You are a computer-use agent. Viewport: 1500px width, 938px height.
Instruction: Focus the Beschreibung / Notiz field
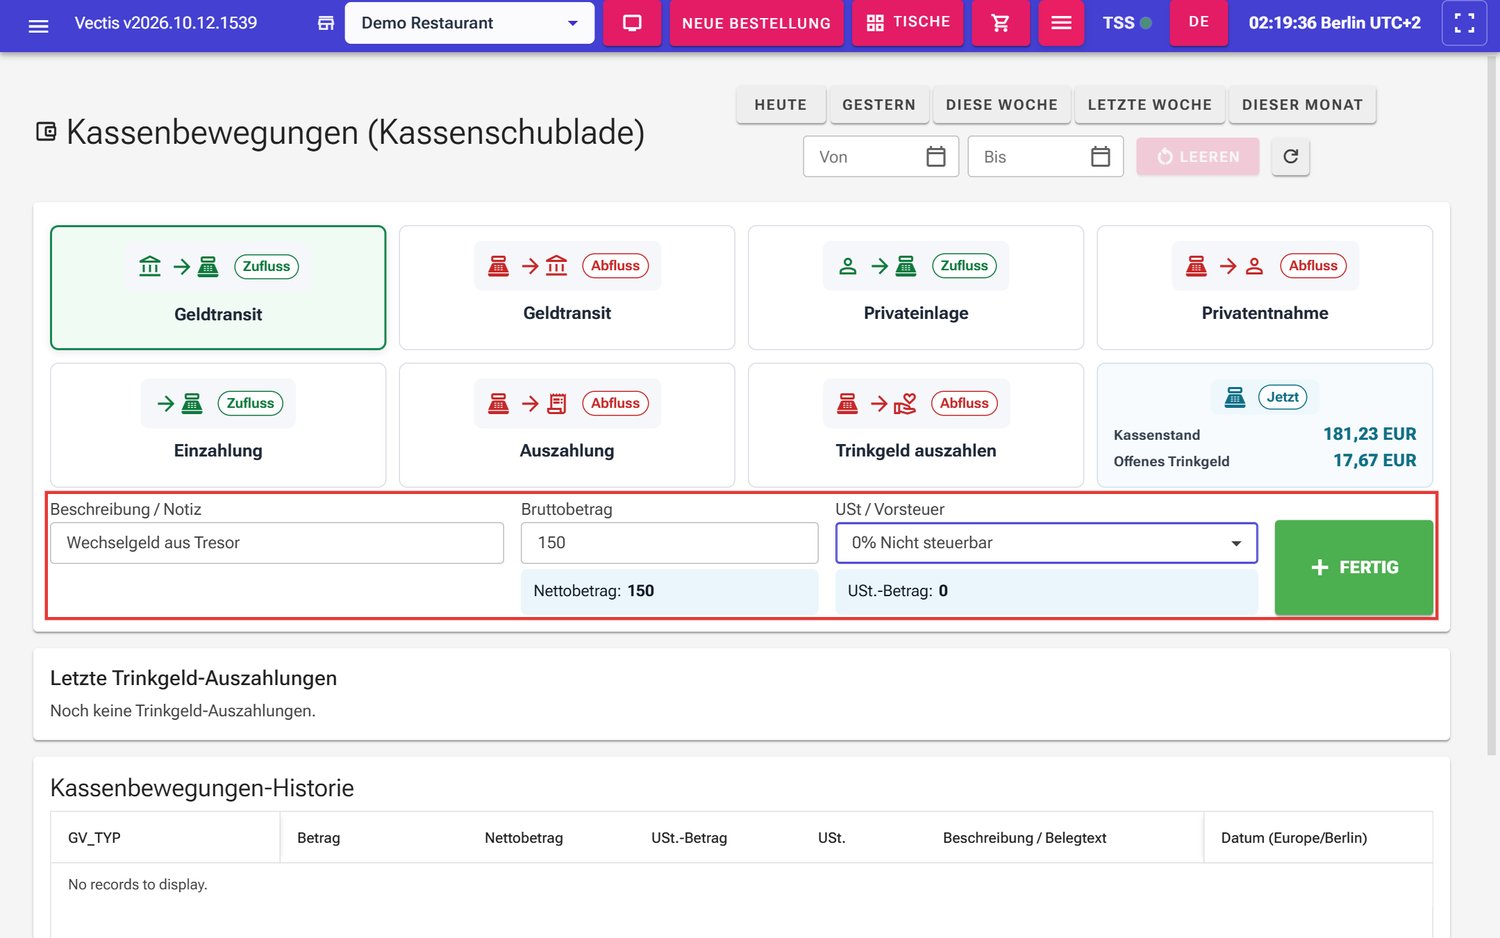(277, 543)
